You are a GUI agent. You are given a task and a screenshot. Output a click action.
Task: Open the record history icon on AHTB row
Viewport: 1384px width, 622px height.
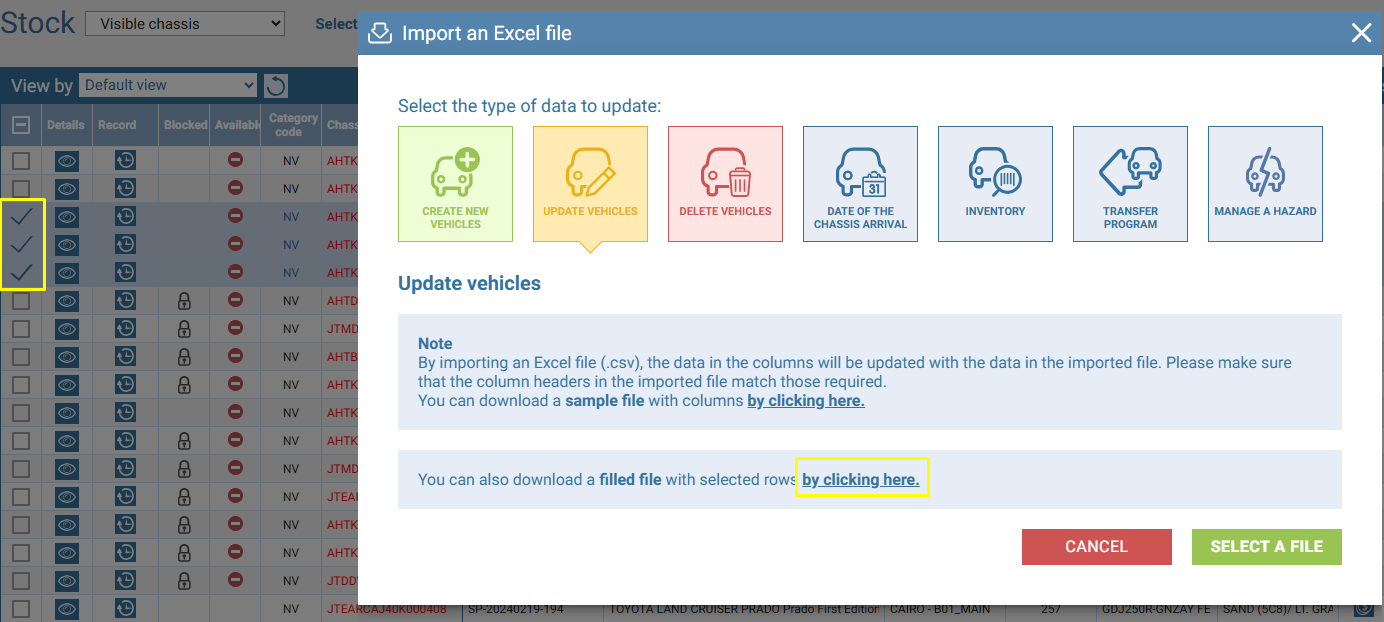click(125, 356)
